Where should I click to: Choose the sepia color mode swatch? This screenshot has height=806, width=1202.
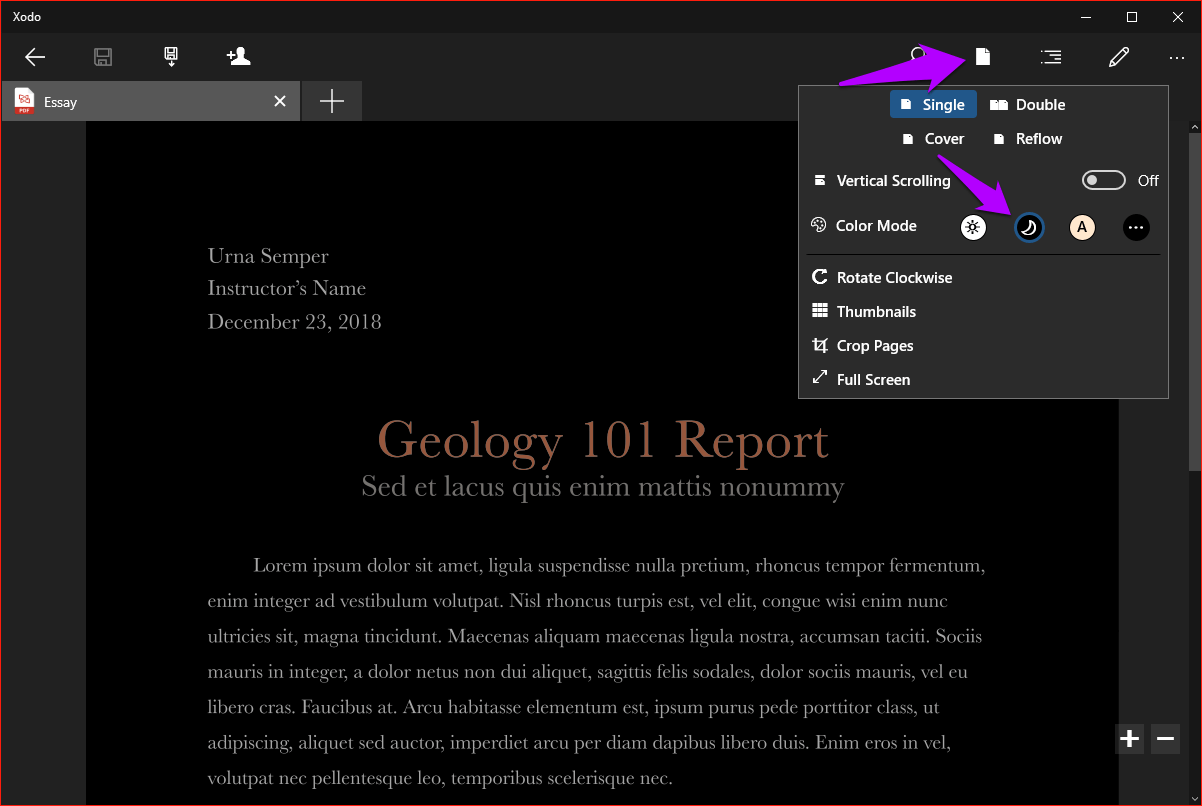(1081, 227)
